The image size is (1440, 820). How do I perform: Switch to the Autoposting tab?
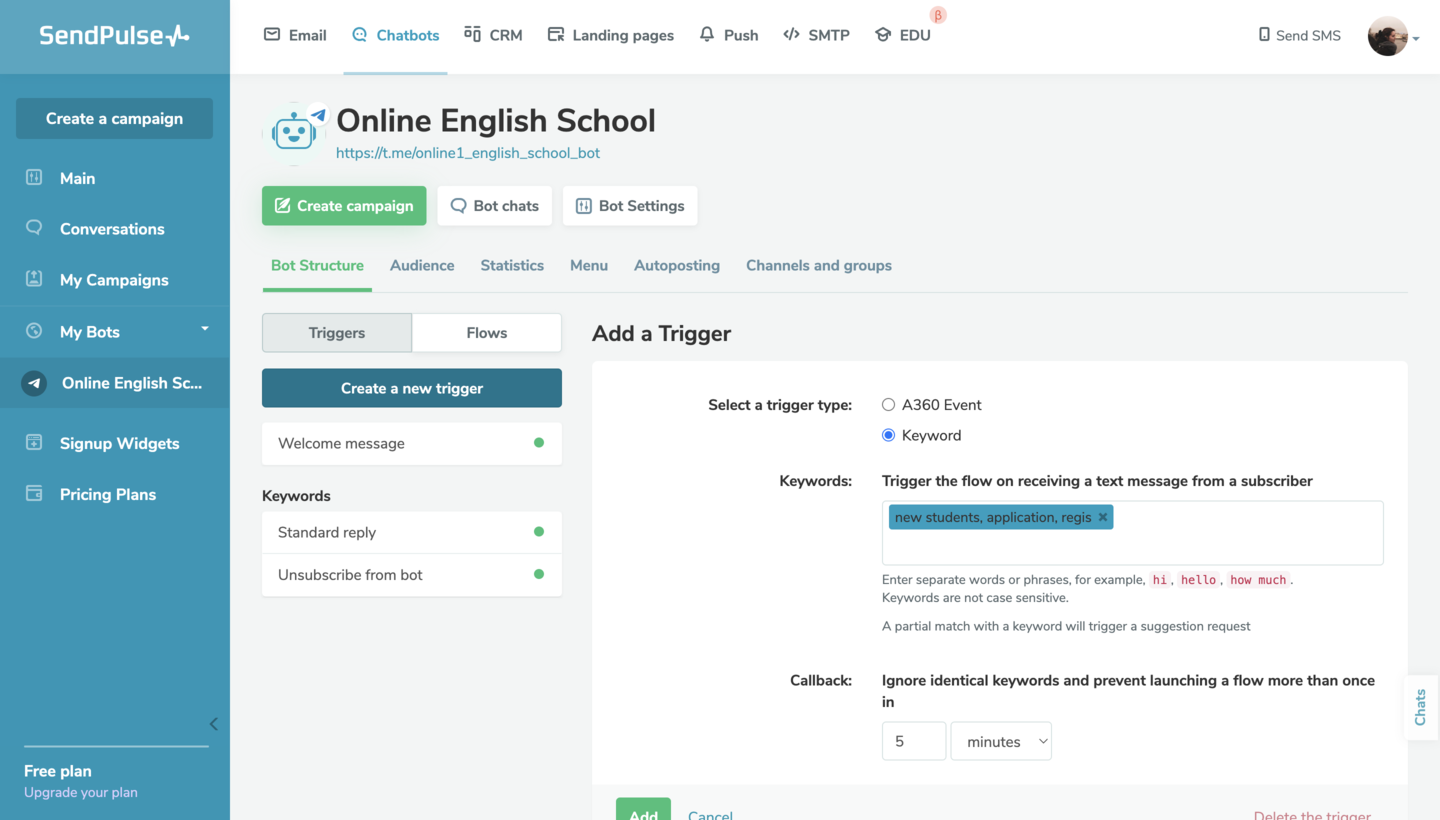(x=677, y=266)
